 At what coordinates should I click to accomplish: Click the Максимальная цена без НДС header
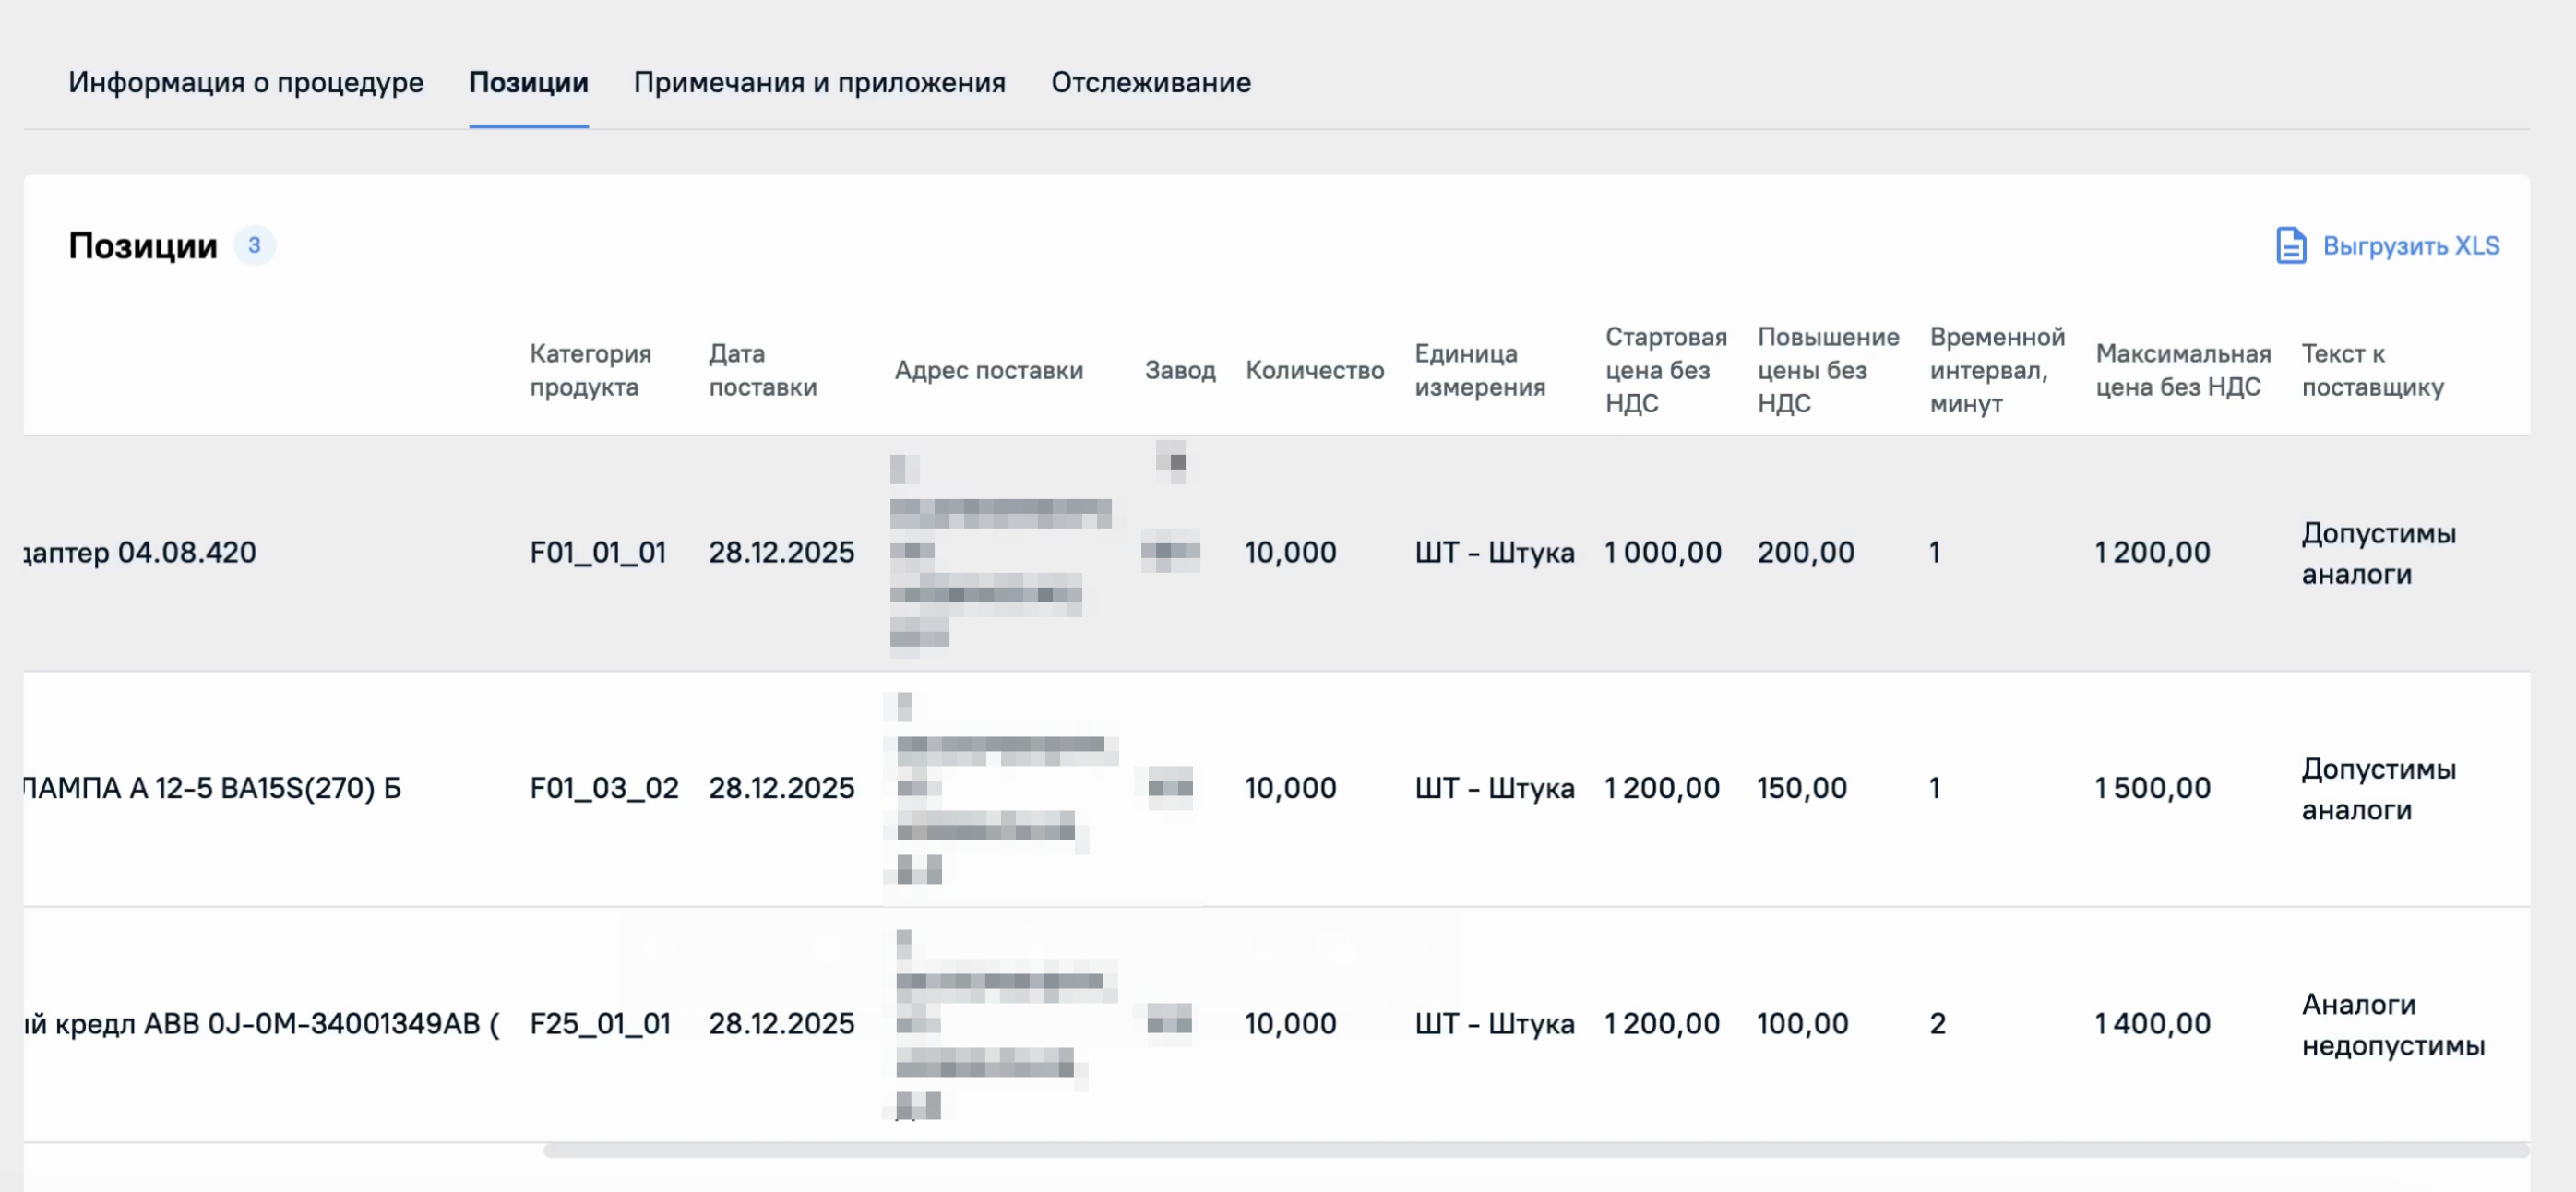point(2182,370)
